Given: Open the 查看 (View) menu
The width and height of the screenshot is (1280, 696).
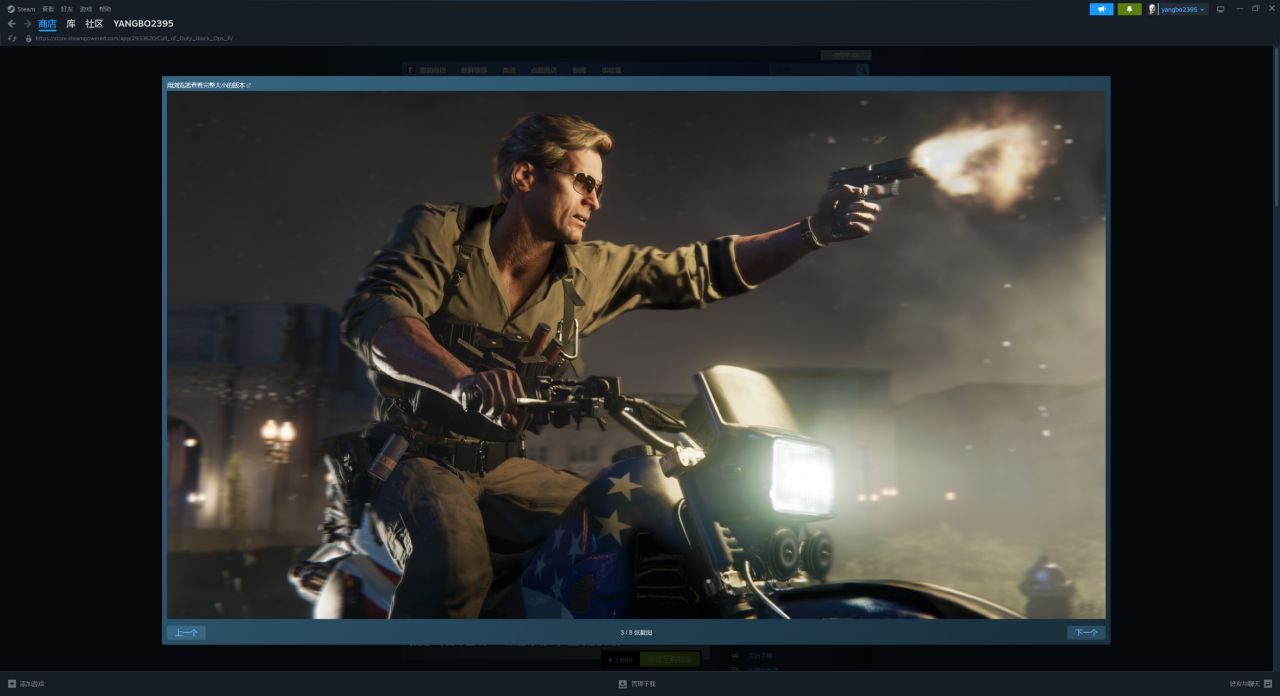Looking at the screenshot, I should click(x=48, y=9).
